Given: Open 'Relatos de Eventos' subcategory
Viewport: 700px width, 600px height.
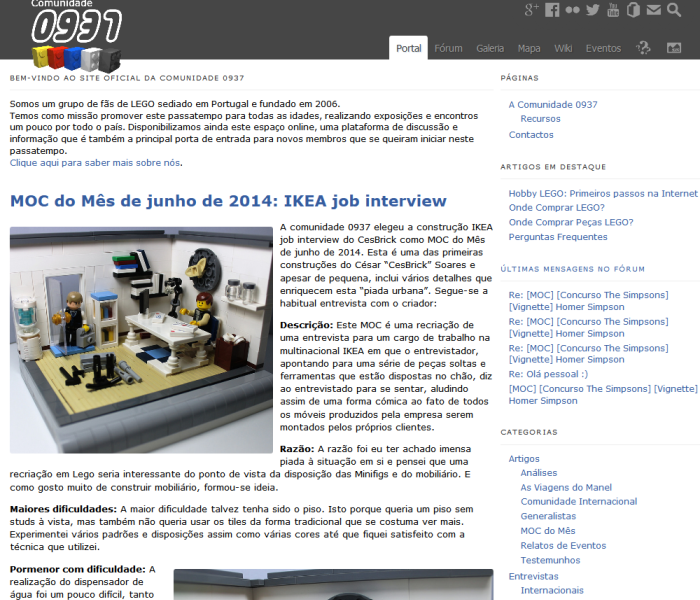Looking at the screenshot, I should [563, 546].
